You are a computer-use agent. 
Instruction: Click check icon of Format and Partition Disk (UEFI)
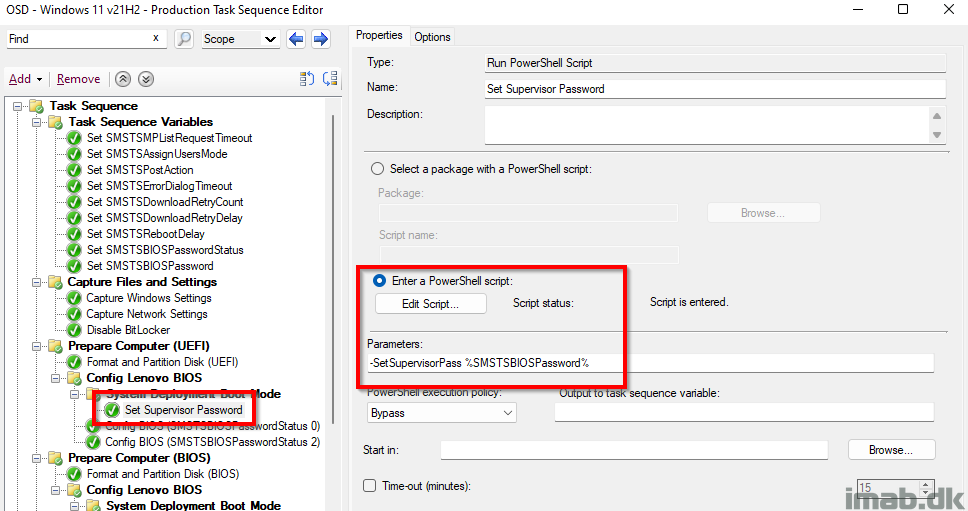point(74,362)
